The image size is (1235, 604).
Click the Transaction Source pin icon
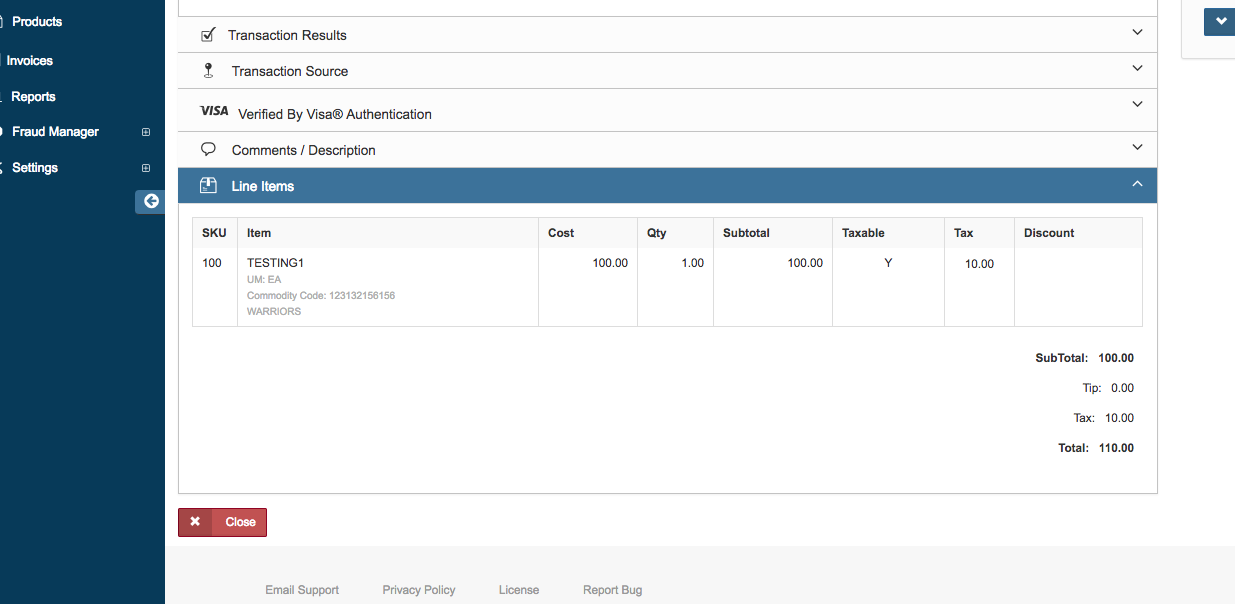click(208, 71)
